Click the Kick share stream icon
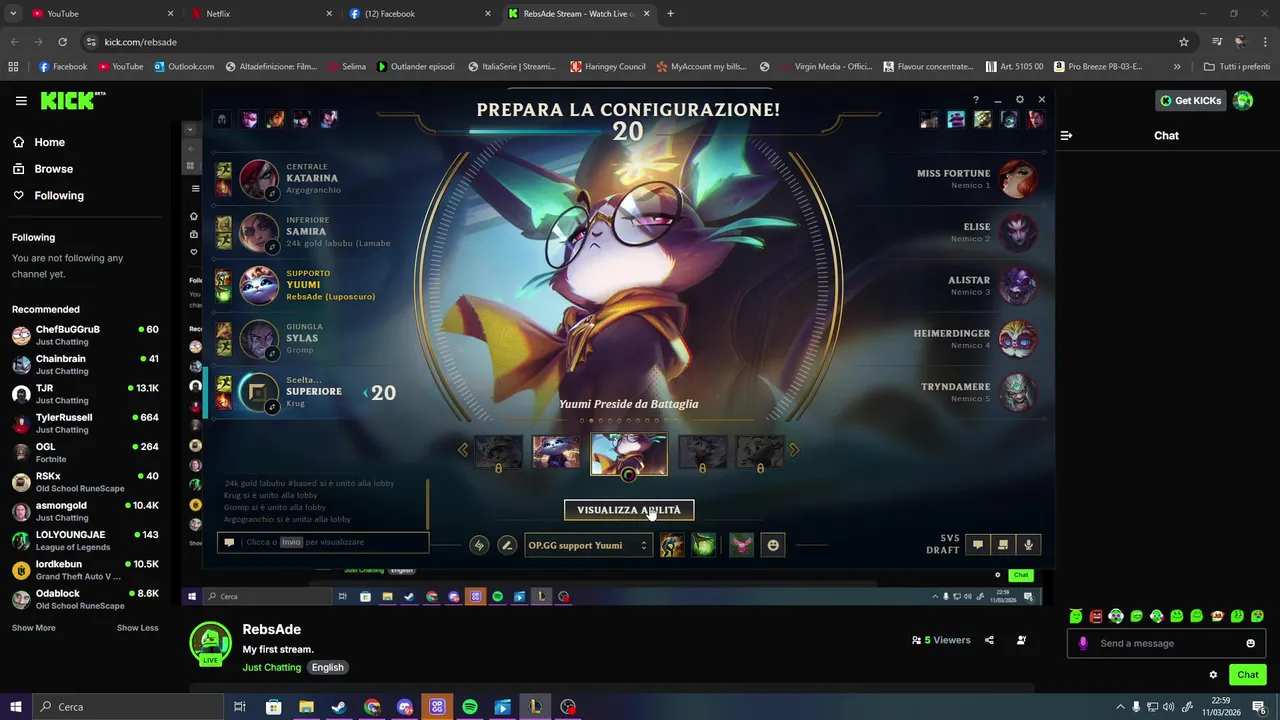Screen dimensions: 1280x720 pos(989,640)
